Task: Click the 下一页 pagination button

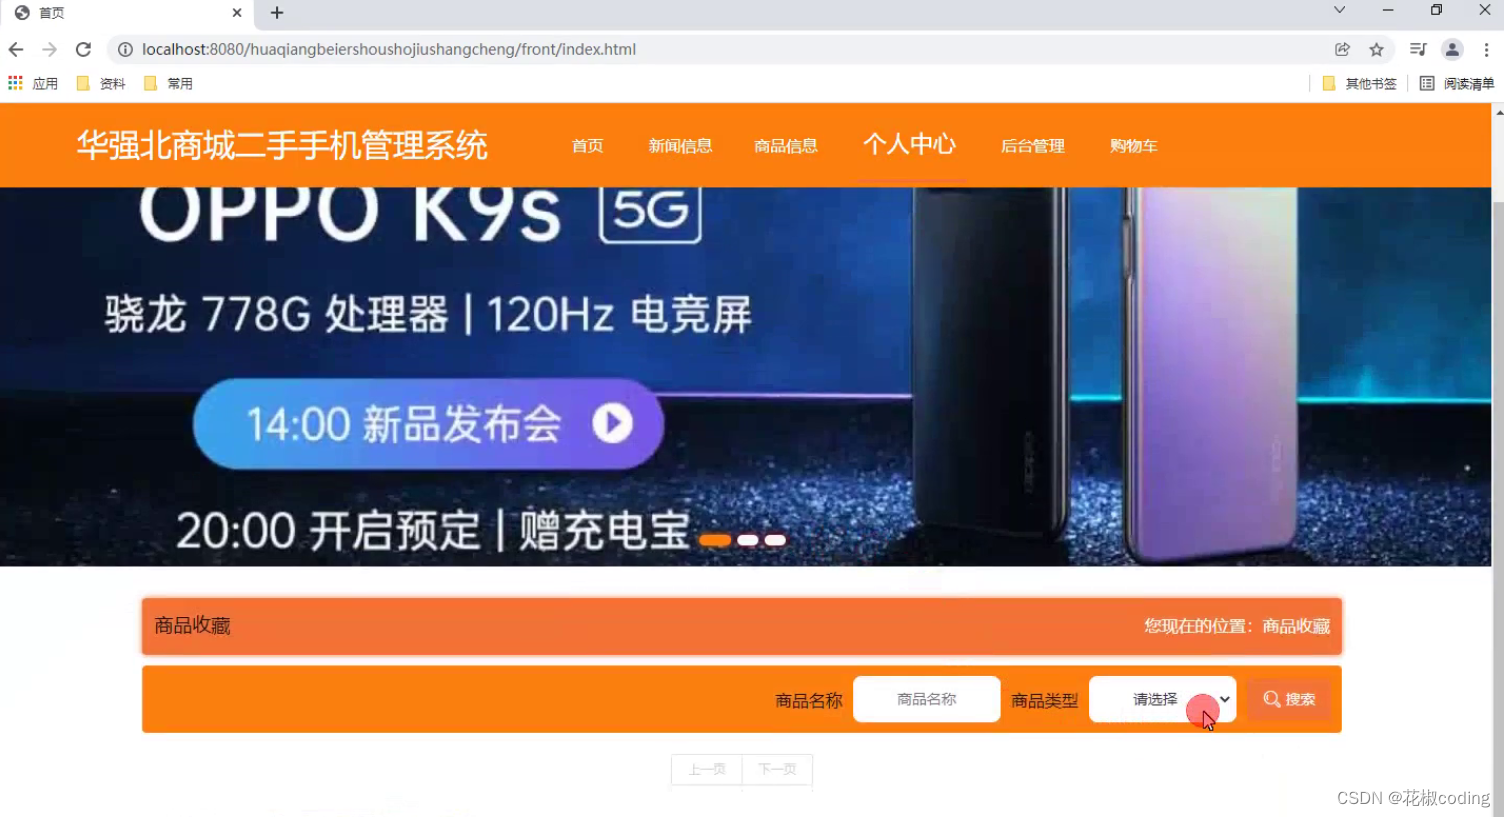Action: click(777, 769)
